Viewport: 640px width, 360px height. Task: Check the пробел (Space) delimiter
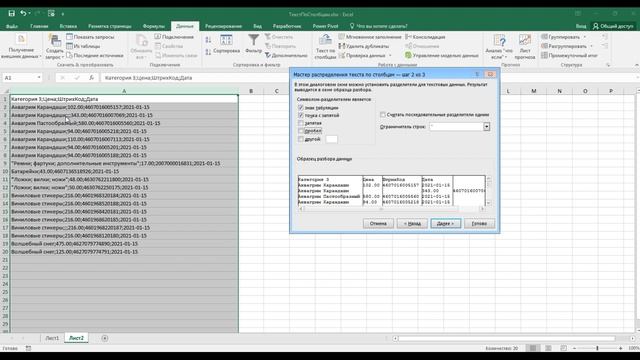[301, 131]
